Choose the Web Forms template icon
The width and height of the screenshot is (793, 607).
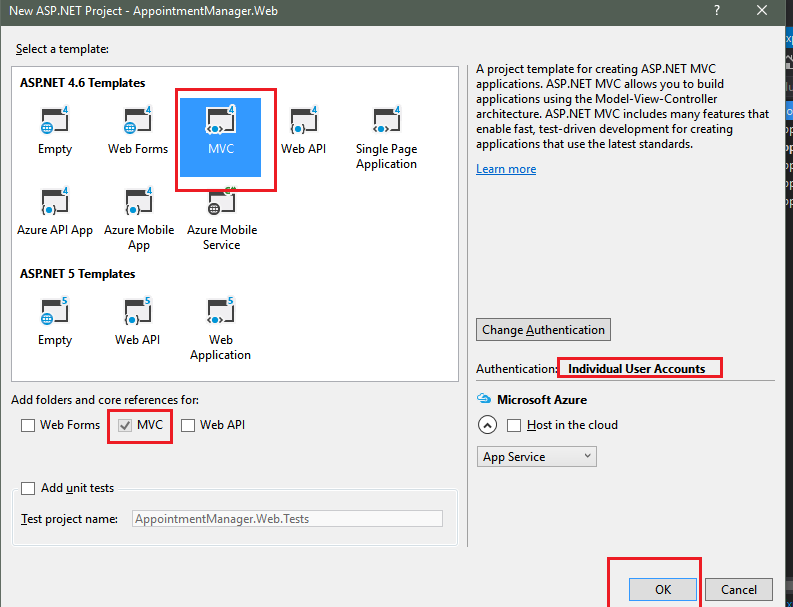[138, 131]
